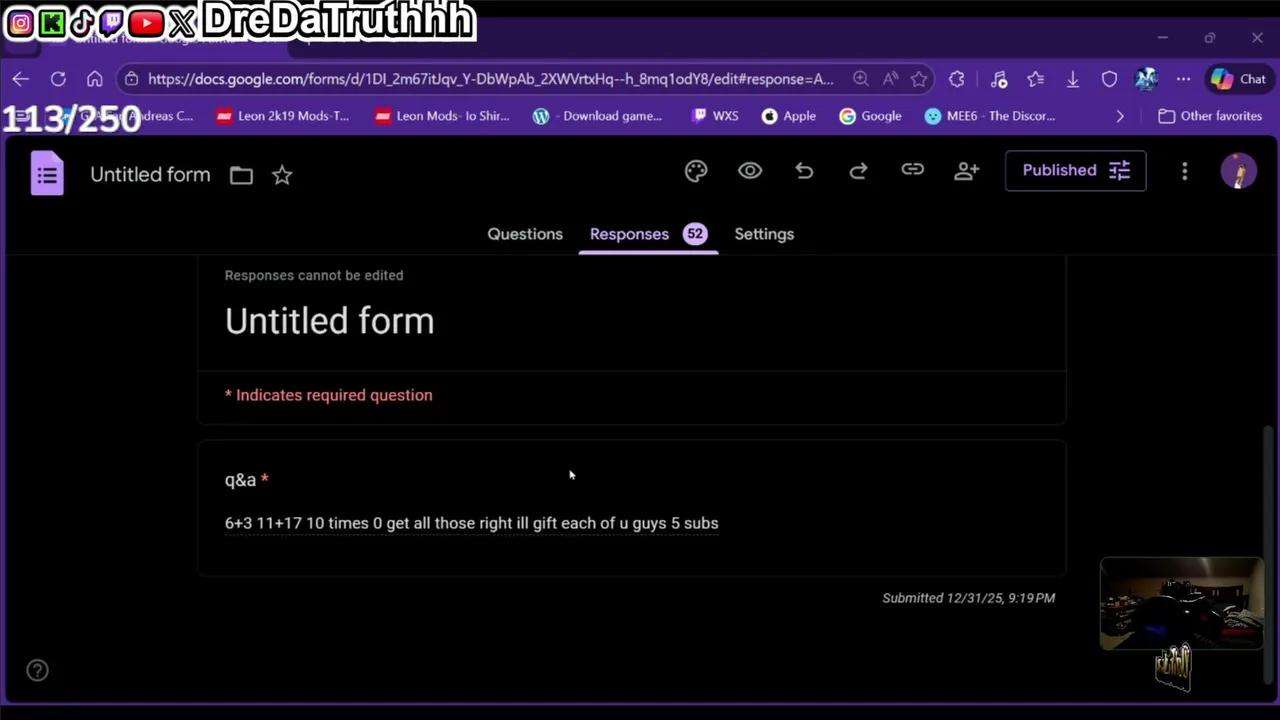Image resolution: width=1280 pixels, height=720 pixels.
Task: Open the browser Extensions menu
Action: tap(957, 79)
